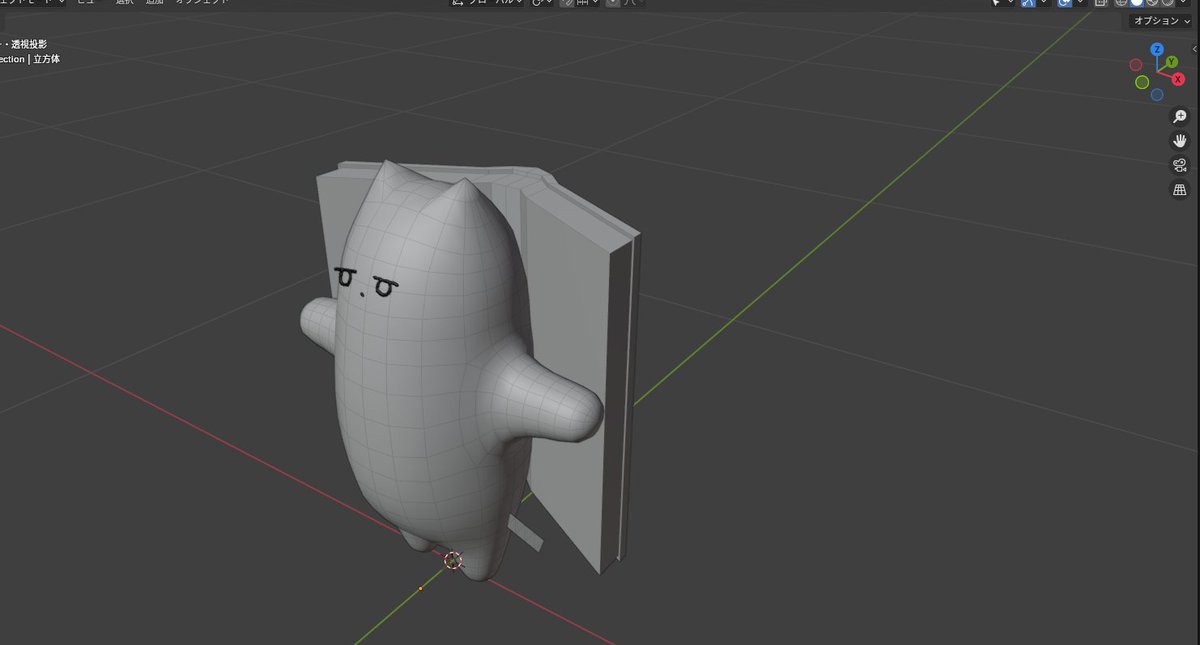This screenshot has height=645, width=1200.
Task: Click the magnifier zoom view icon
Action: [1180, 117]
